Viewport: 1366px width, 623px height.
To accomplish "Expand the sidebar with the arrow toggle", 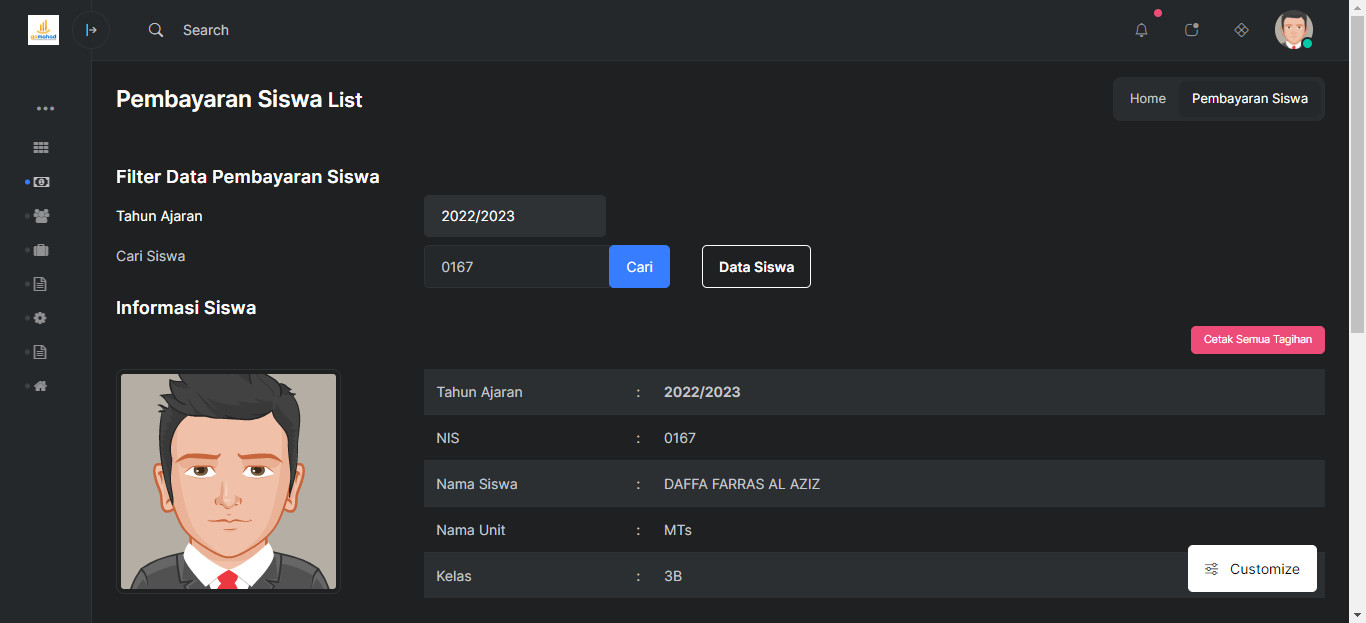I will (91, 30).
